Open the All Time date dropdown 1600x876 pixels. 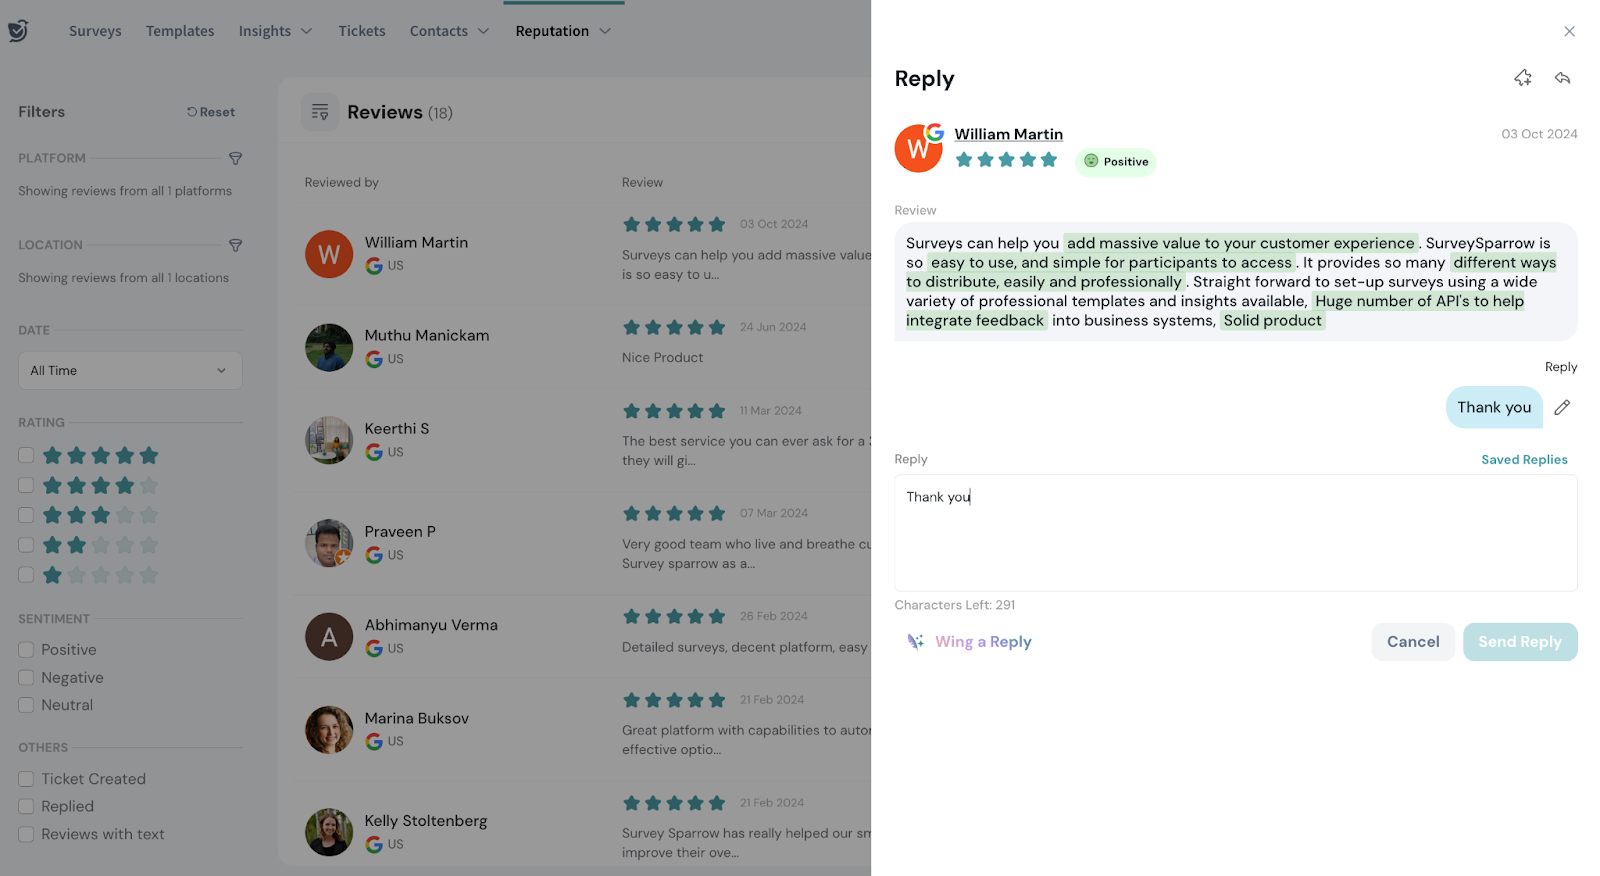click(130, 371)
